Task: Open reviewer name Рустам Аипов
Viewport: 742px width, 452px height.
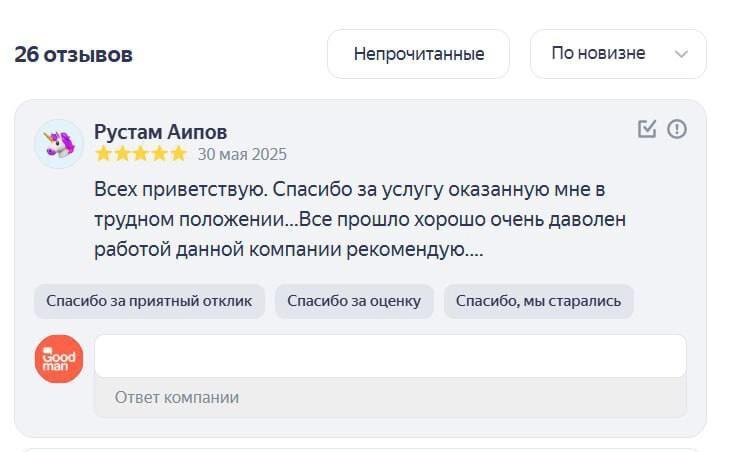Action: click(x=160, y=132)
